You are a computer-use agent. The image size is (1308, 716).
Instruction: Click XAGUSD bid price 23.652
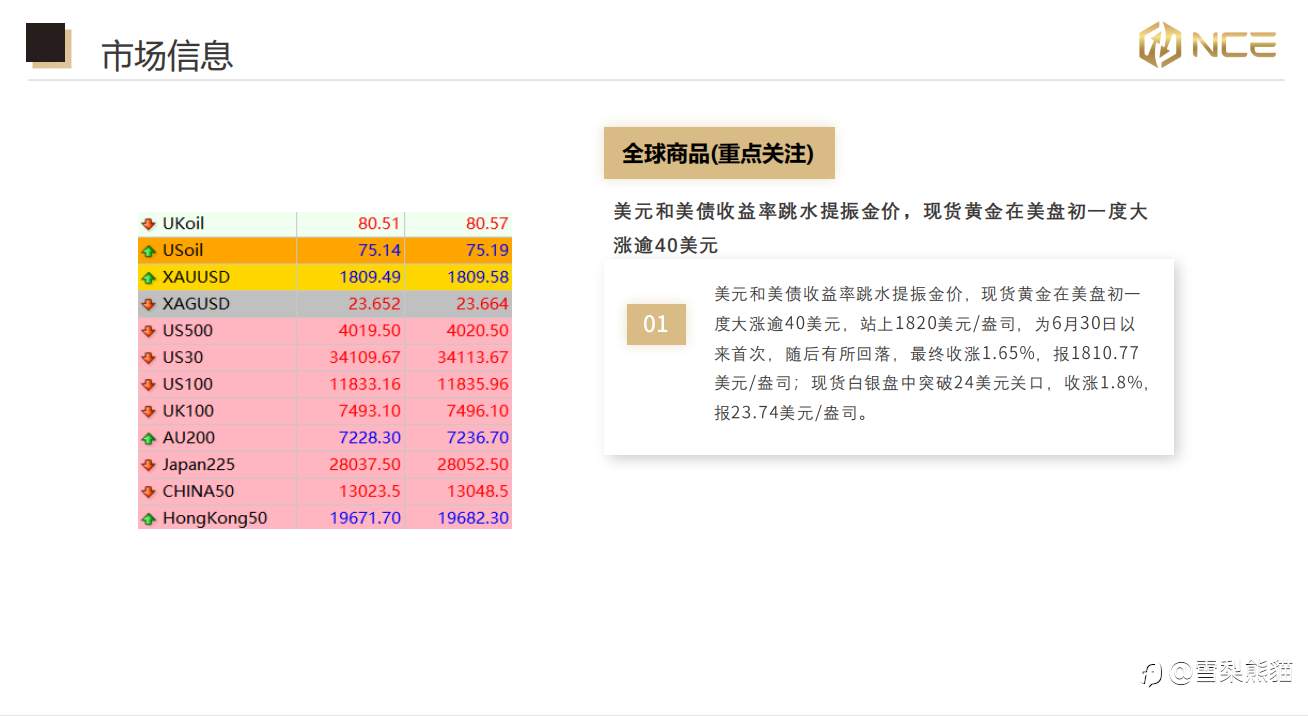tap(374, 304)
